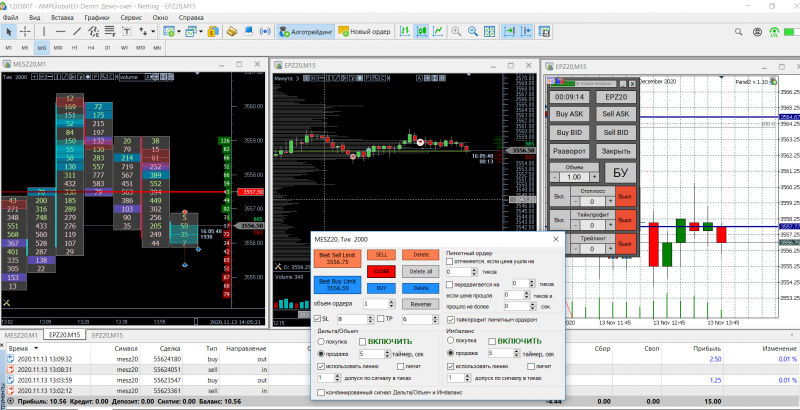Select продажа radio under Имбаланс
The width and height of the screenshot is (800, 410).
point(451,353)
